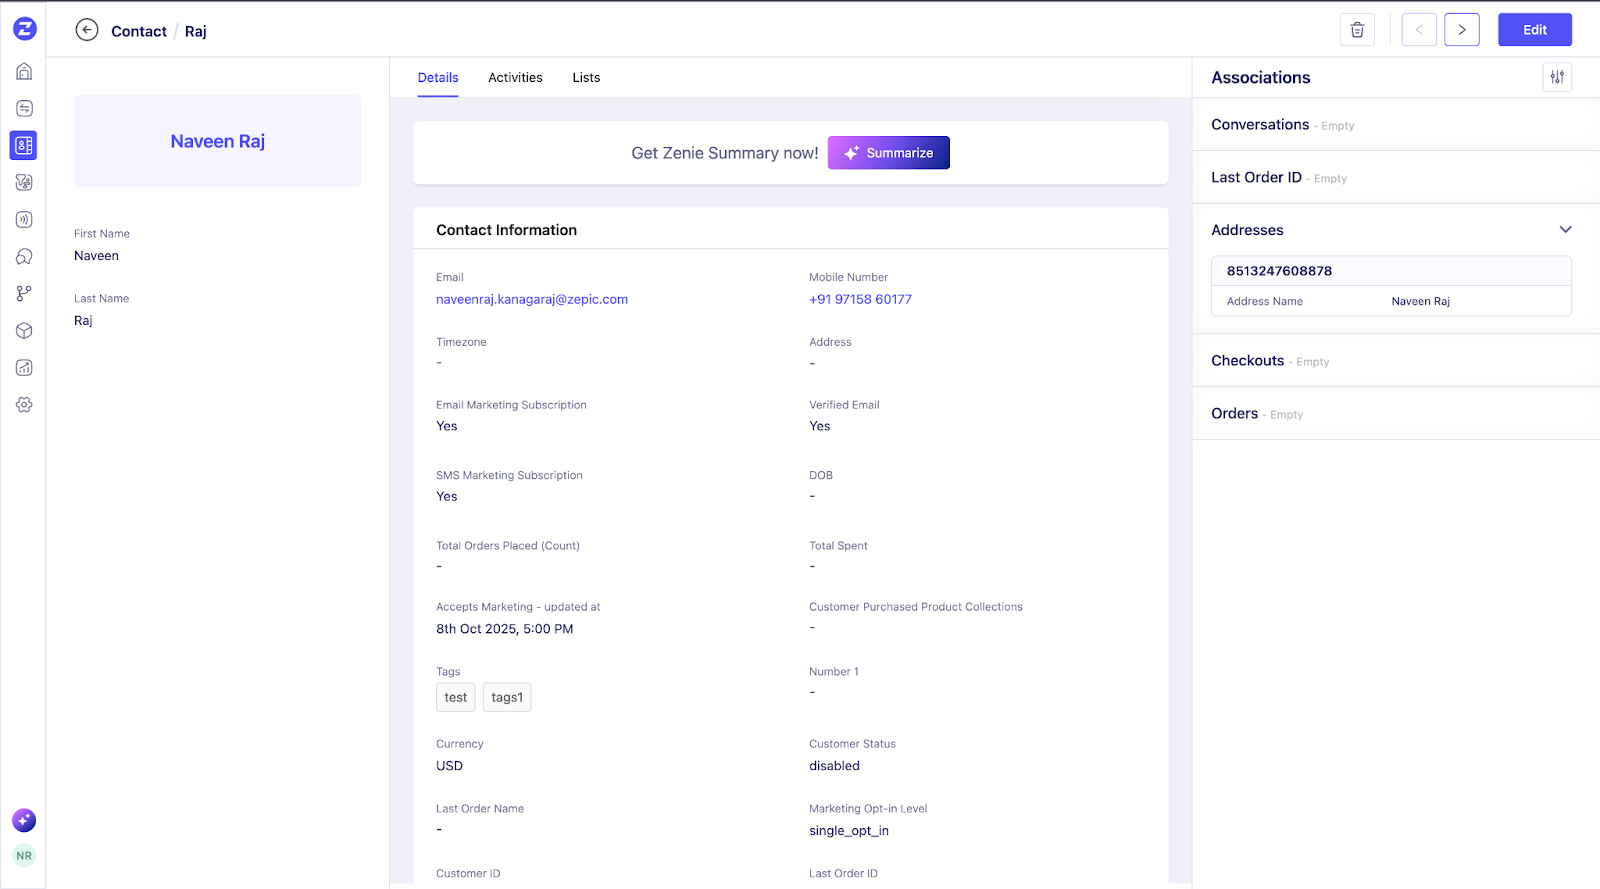Go back using the circled arrow icon

(x=87, y=30)
